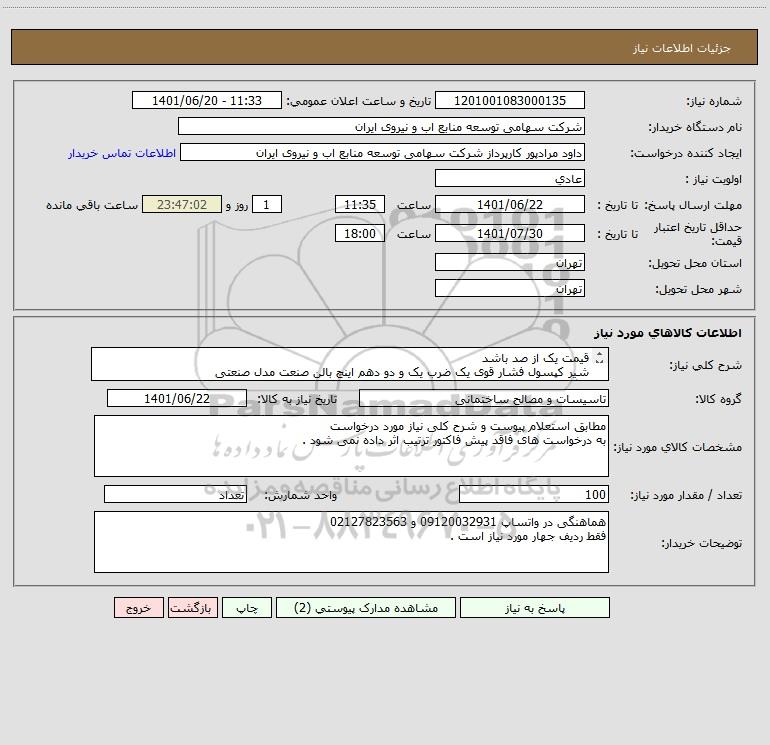Click response deadline date 1401/06/22 field

click(510, 204)
